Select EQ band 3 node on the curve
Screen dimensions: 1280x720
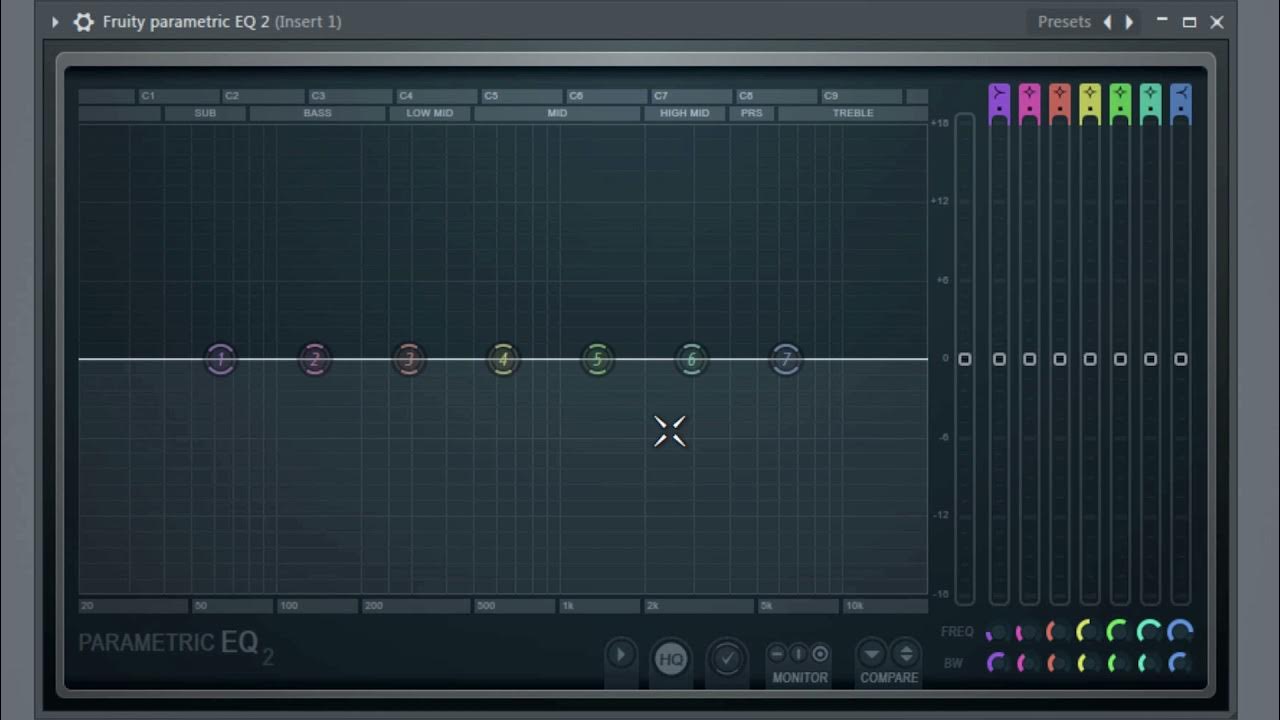pyautogui.click(x=409, y=359)
